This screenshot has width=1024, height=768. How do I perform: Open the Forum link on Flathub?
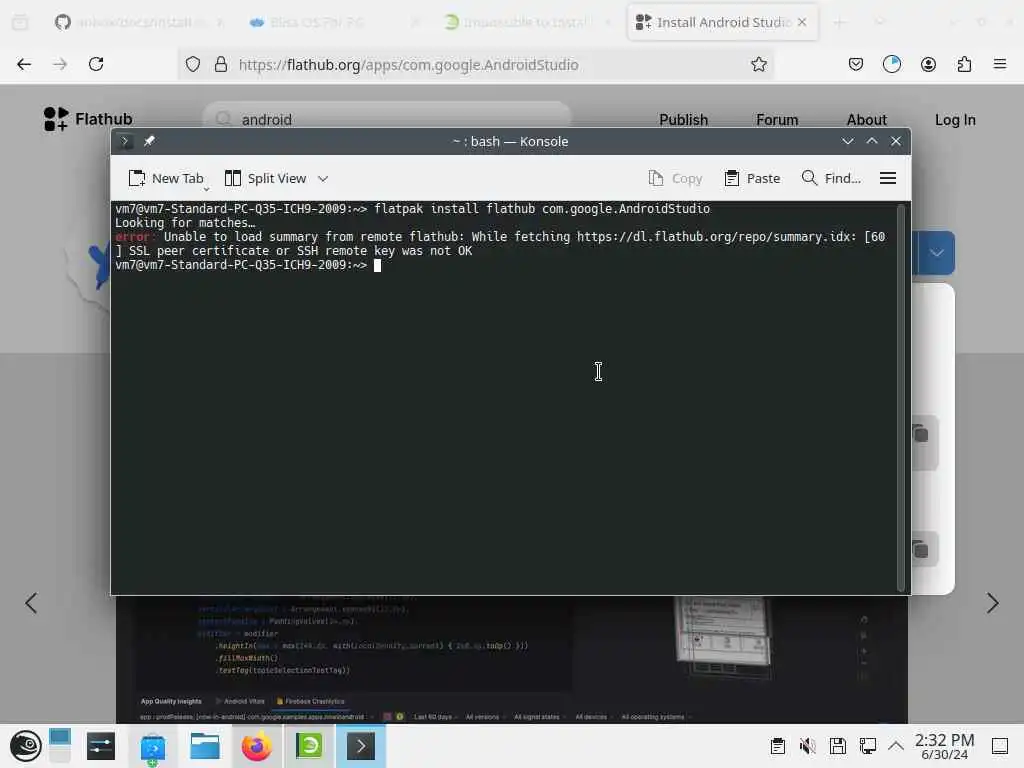(x=777, y=120)
